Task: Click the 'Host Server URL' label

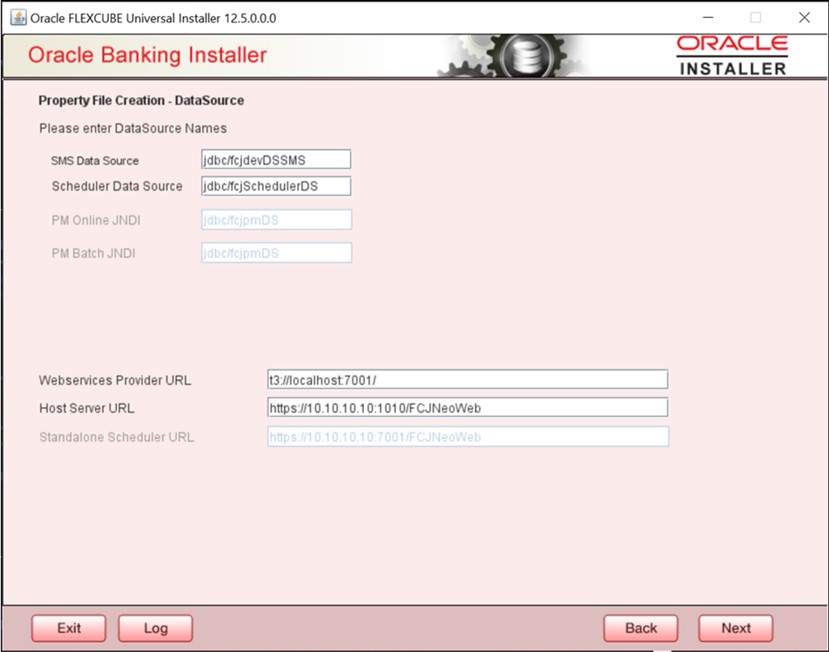Action: (87, 408)
